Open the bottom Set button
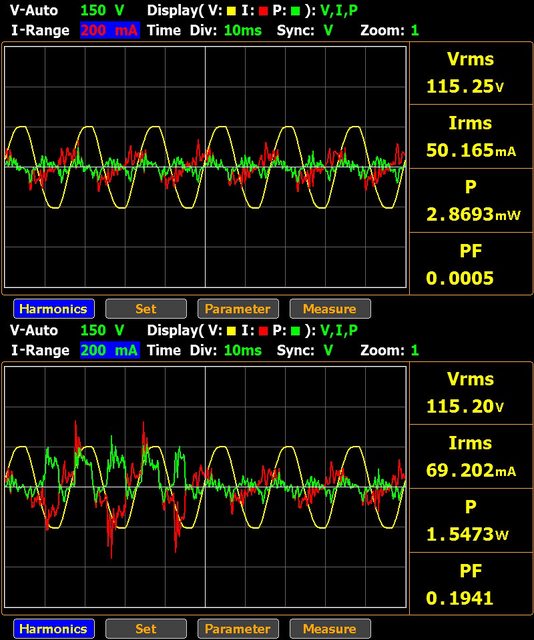The width and height of the screenshot is (534, 640). point(146,629)
